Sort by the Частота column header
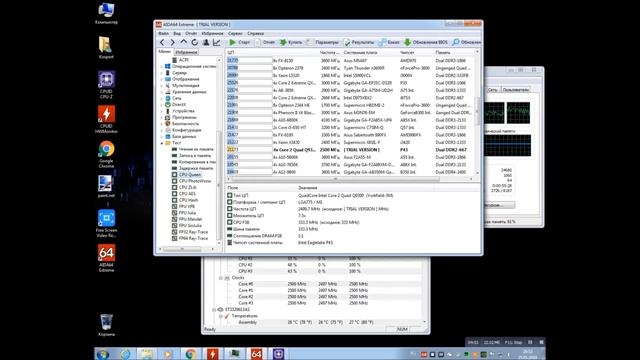Image resolution: width=640 pixels, height=360 pixels. (x=329, y=53)
